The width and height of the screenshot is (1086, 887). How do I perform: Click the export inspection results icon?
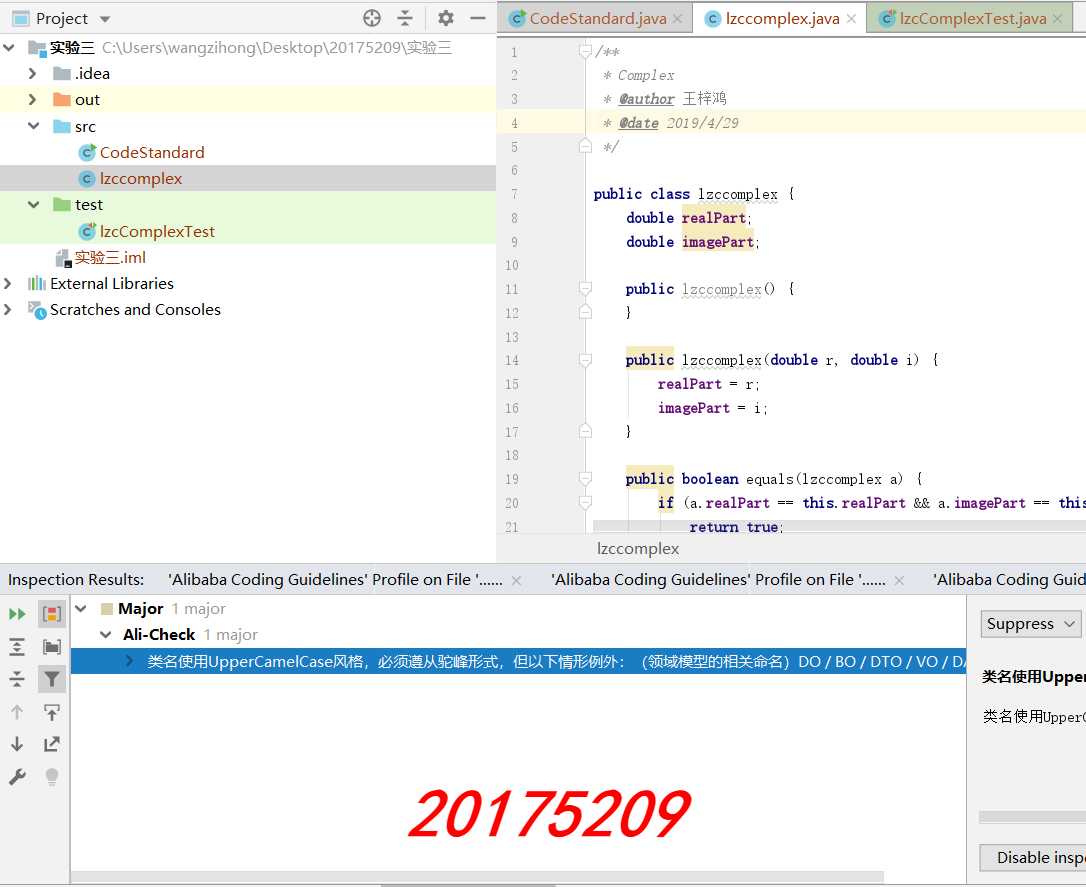(x=52, y=744)
